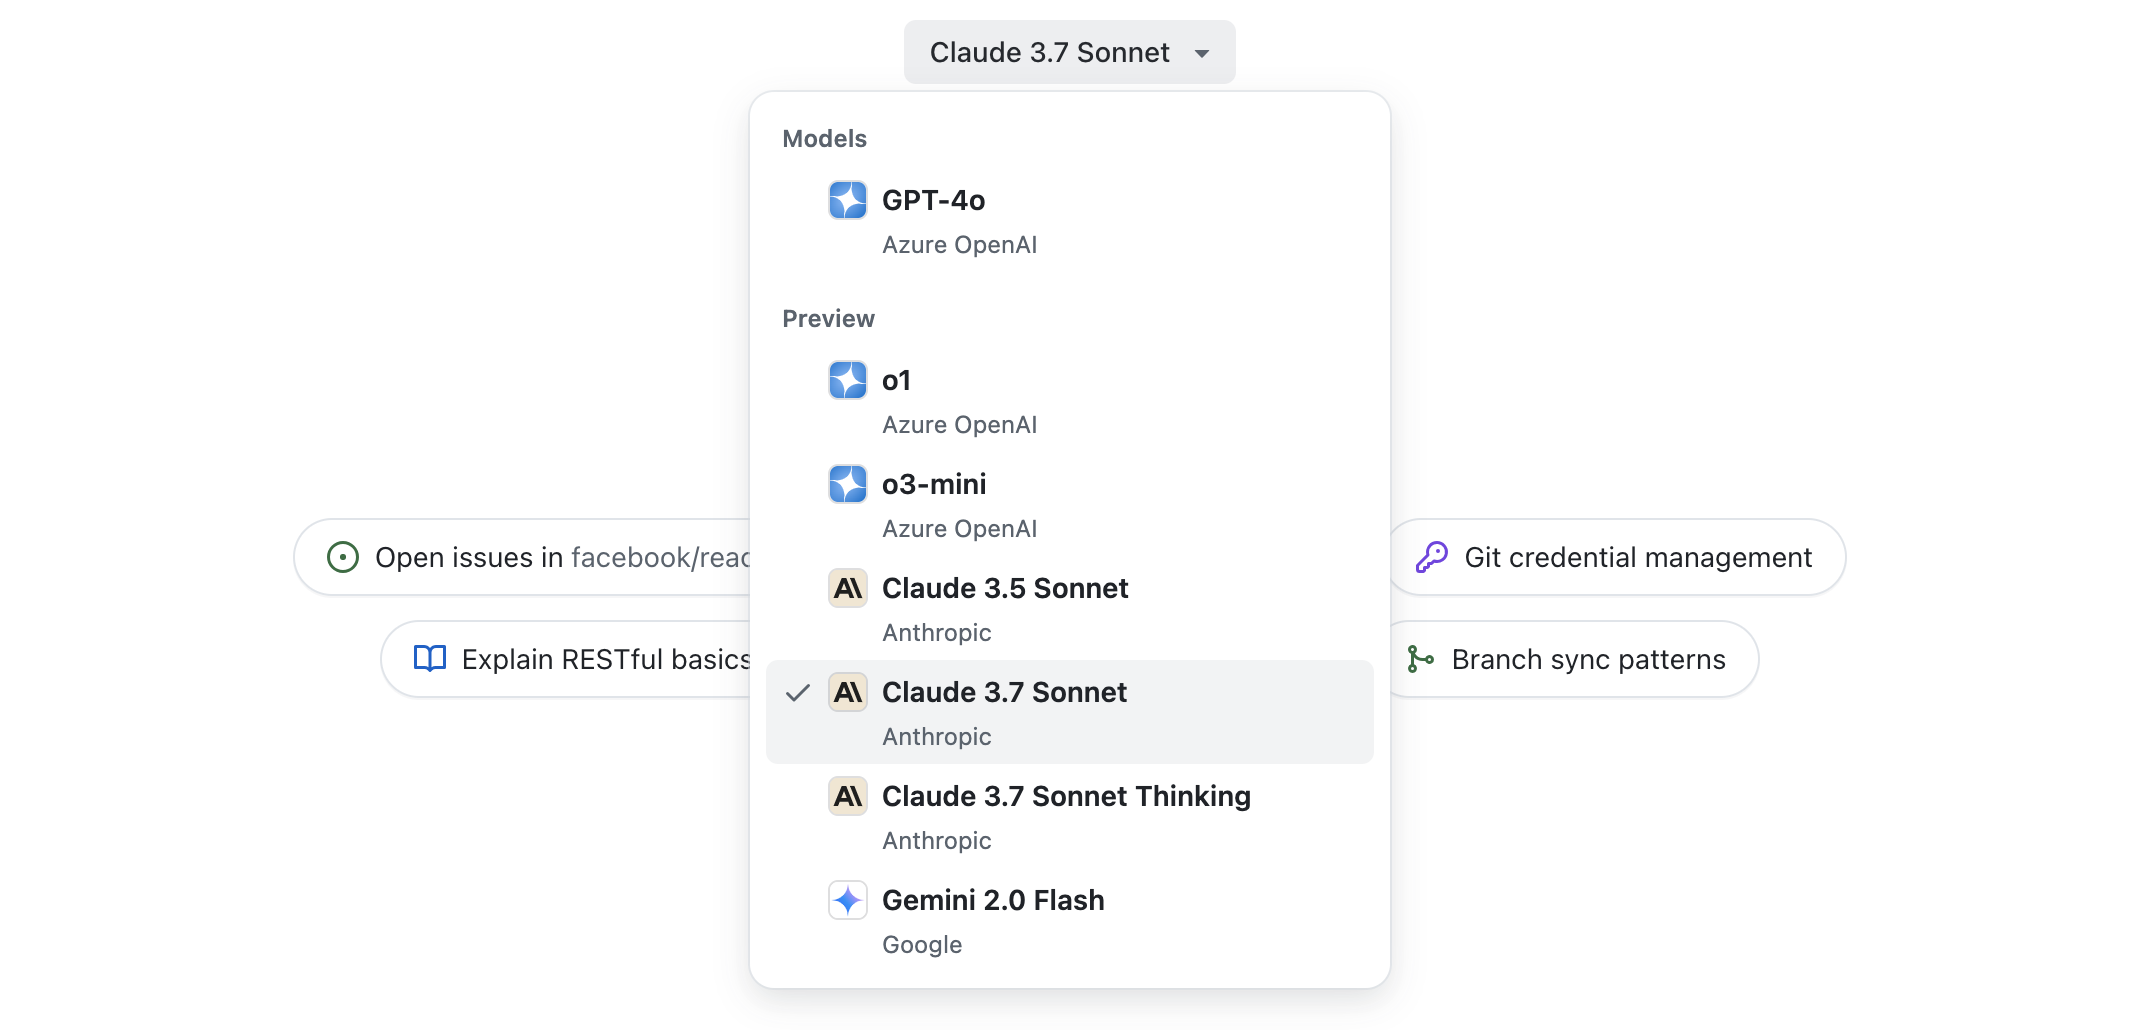Click the Anthropic label under Claude 3.5 Sonnet
The width and height of the screenshot is (2148, 1030).
(x=937, y=633)
